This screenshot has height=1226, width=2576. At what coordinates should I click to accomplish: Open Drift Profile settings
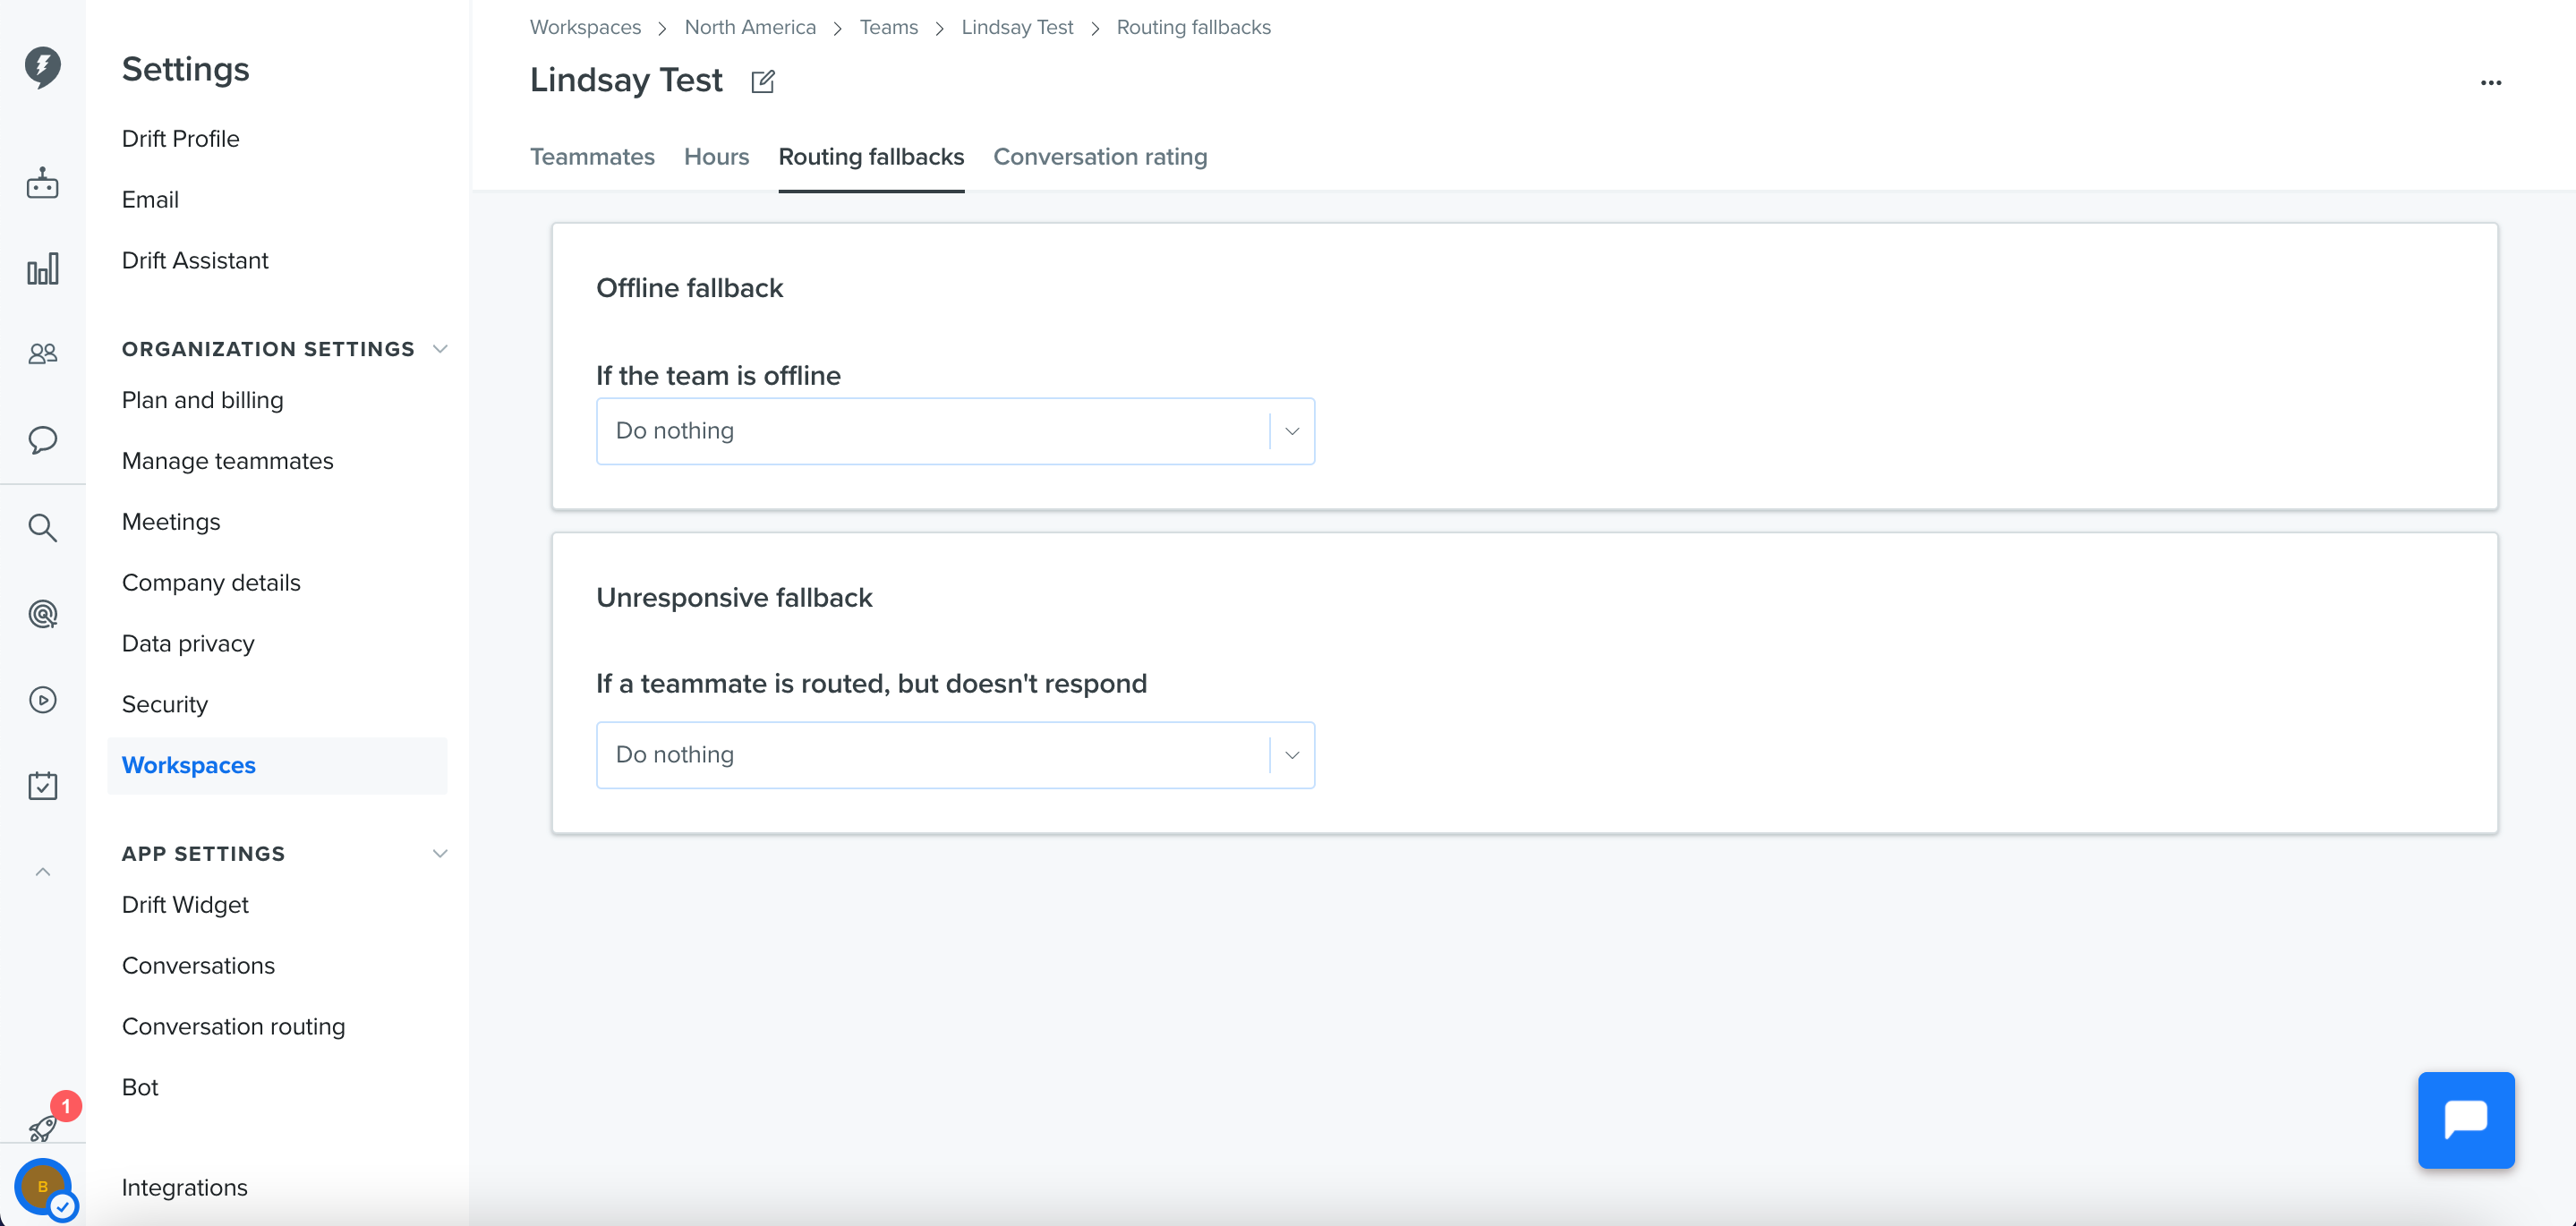click(180, 139)
